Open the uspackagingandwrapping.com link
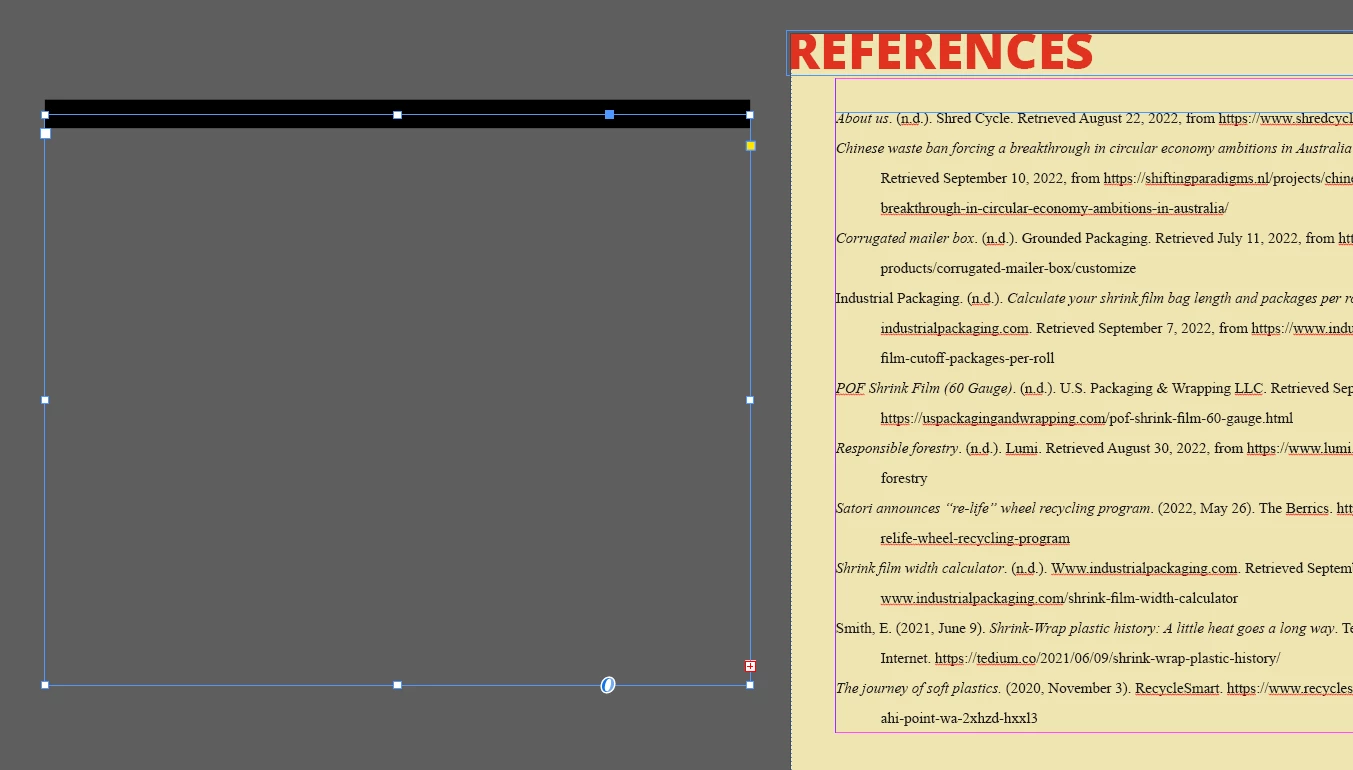Viewport: 1353px width, 770px height. click(x=1087, y=418)
